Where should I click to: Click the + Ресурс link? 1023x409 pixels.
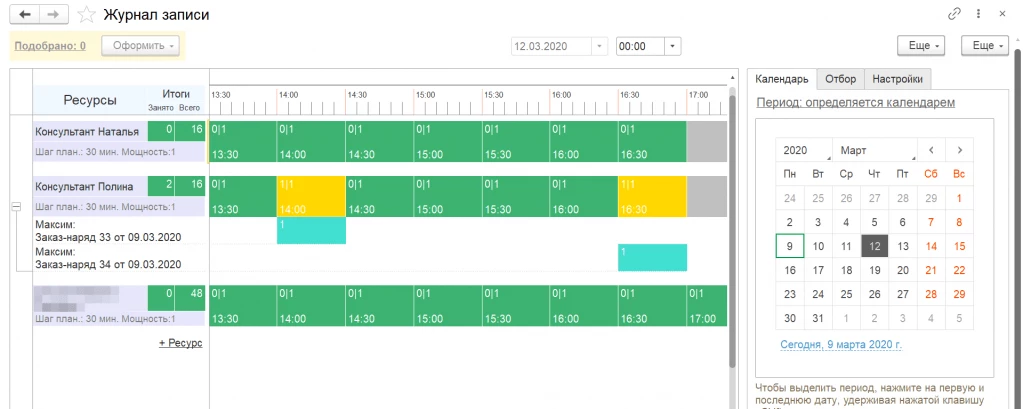(x=181, y=342)
